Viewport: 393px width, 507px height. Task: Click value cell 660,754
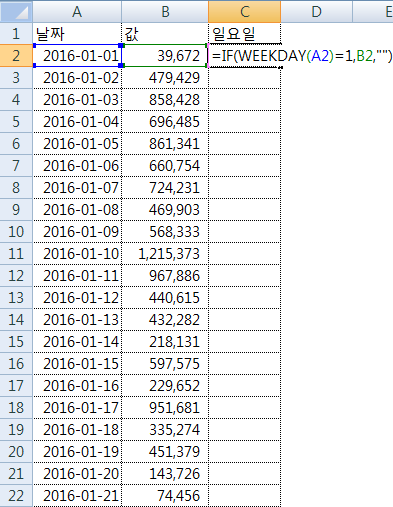click(x=165, y=166)
